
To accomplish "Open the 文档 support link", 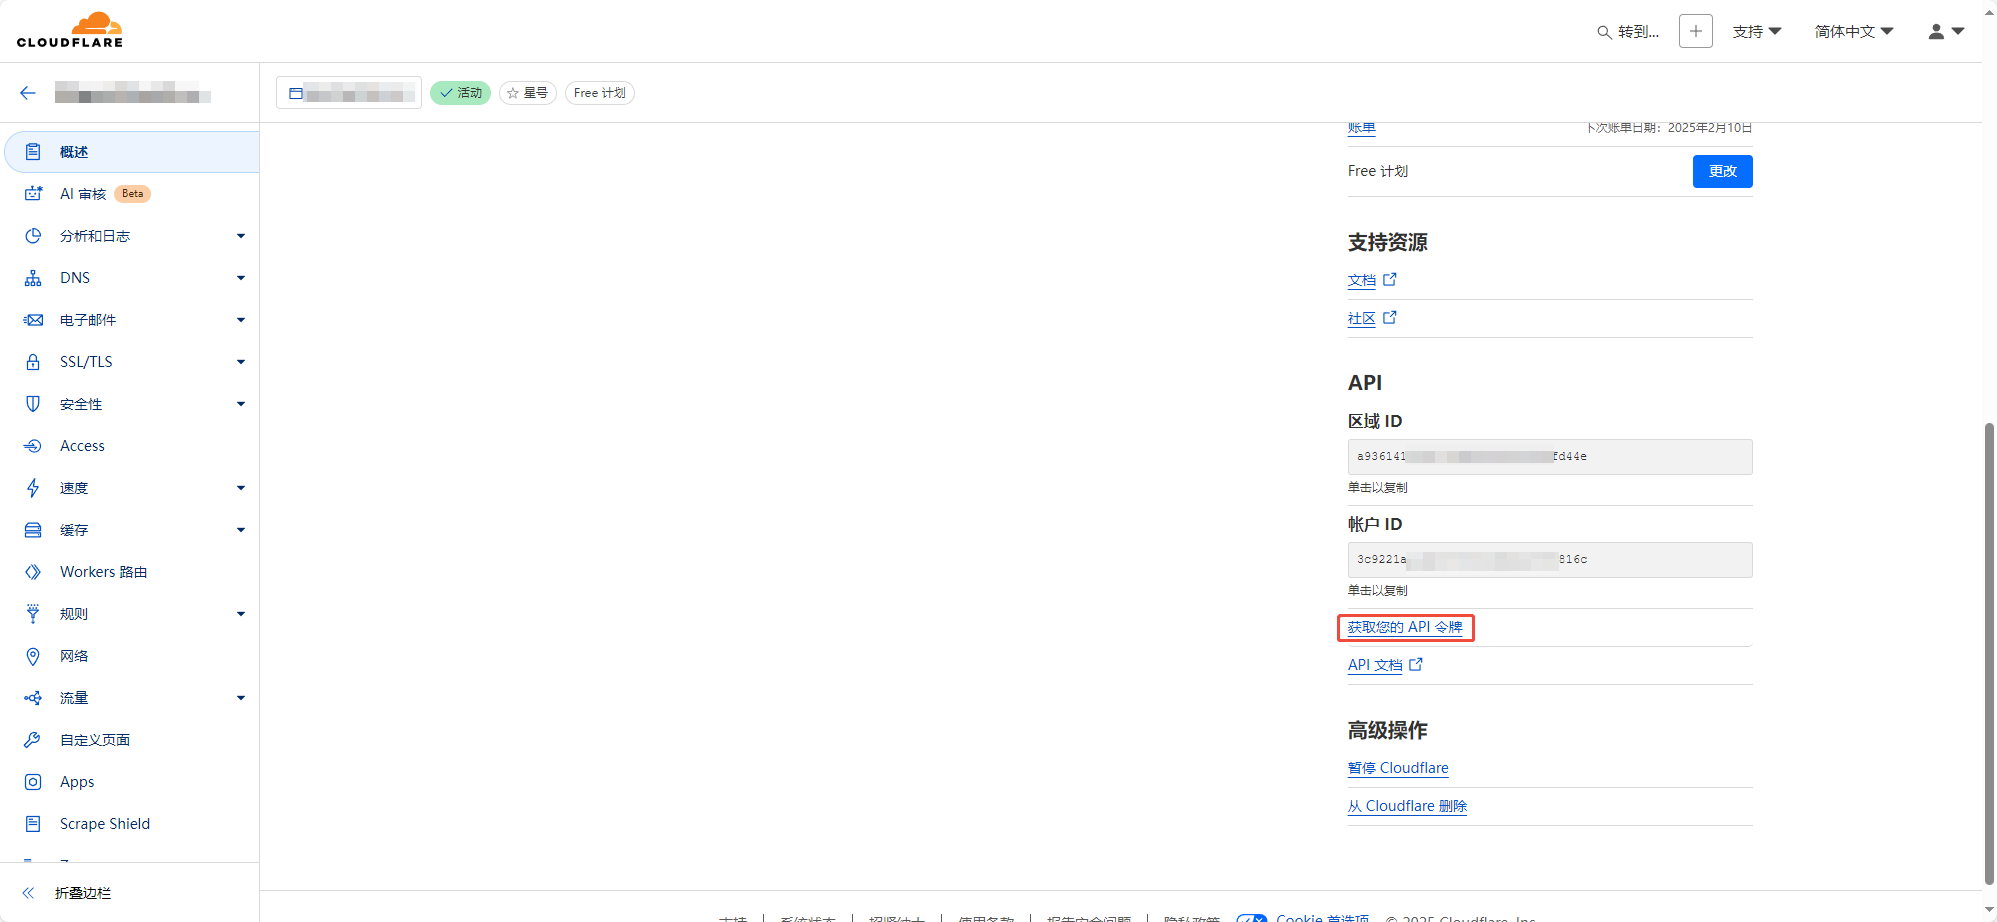I will (1362, 280).
